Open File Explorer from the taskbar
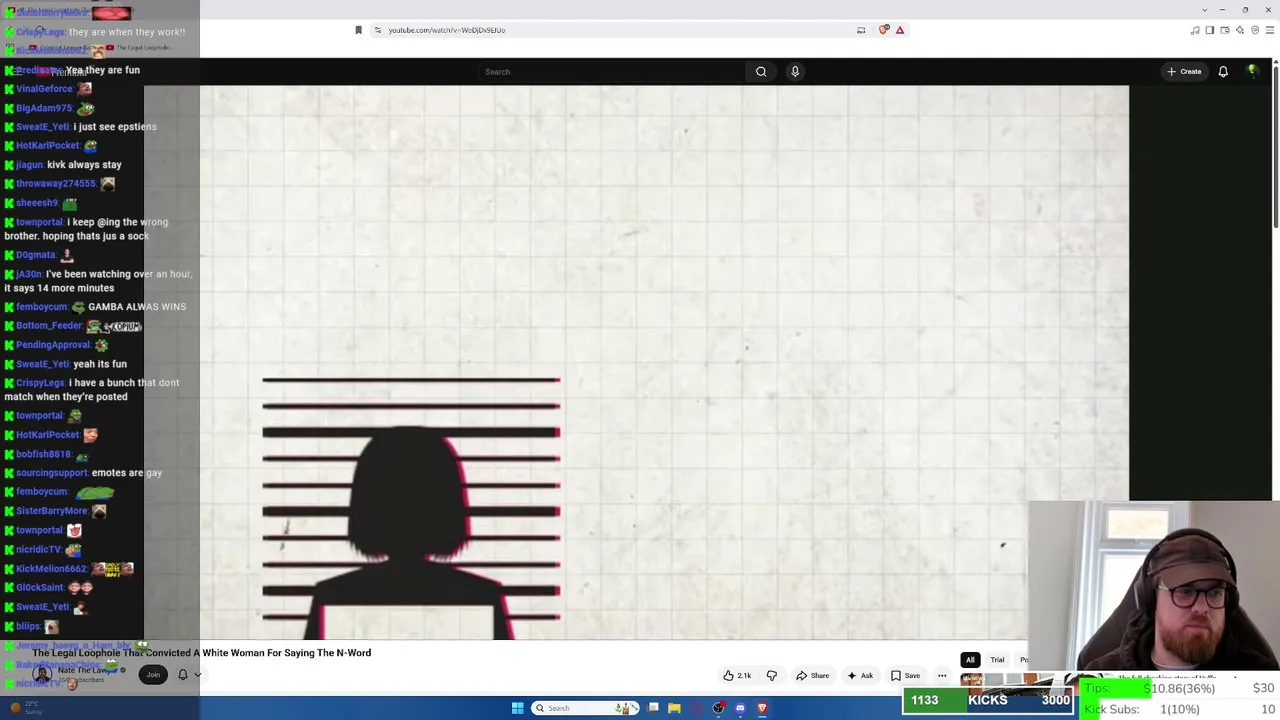 click(674, 708)
